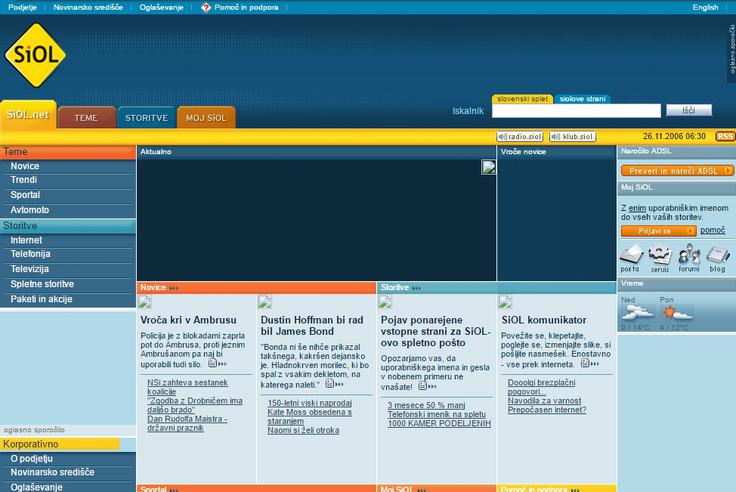Open 1000 KAMER PODELJENIH link
The height and width of the screenshot is (492, 736).
pos(439,423)
